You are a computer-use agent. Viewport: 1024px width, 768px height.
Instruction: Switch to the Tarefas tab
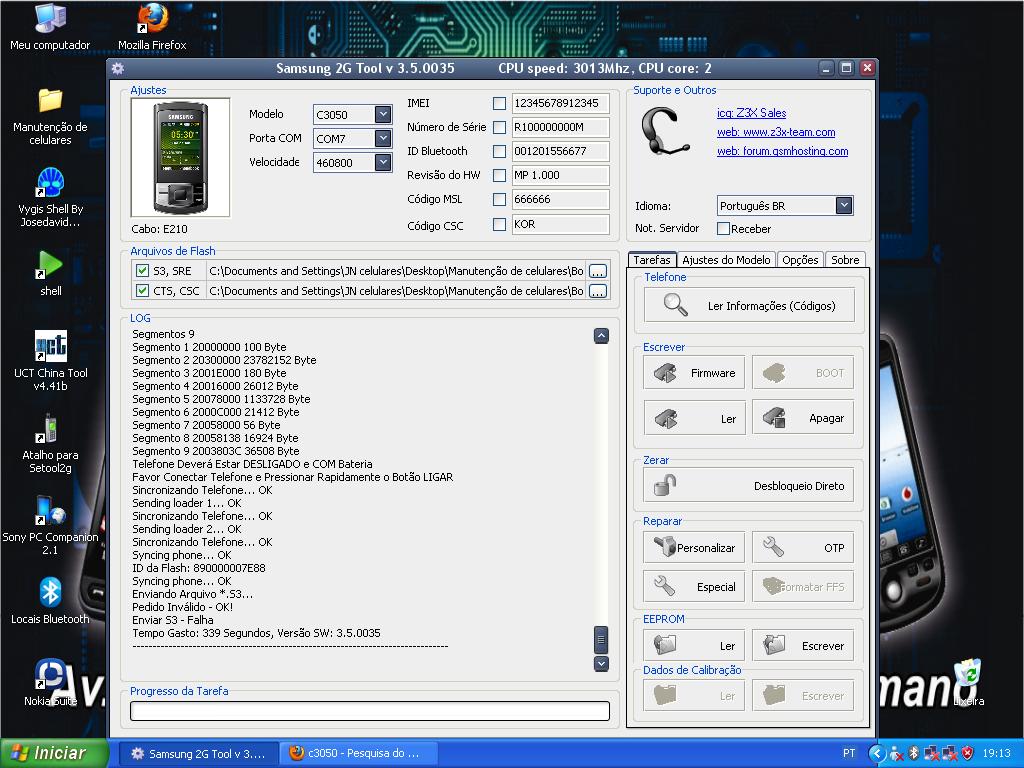(652, 260)
